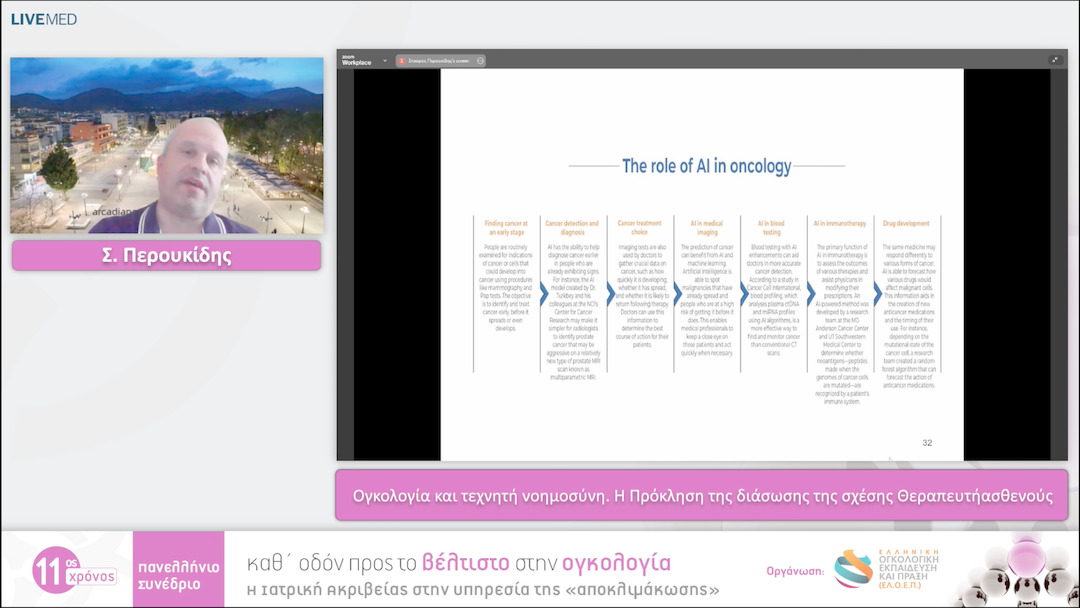
Task: Click the 'AI in immunotherapy' heading
Action: (840, 223)
